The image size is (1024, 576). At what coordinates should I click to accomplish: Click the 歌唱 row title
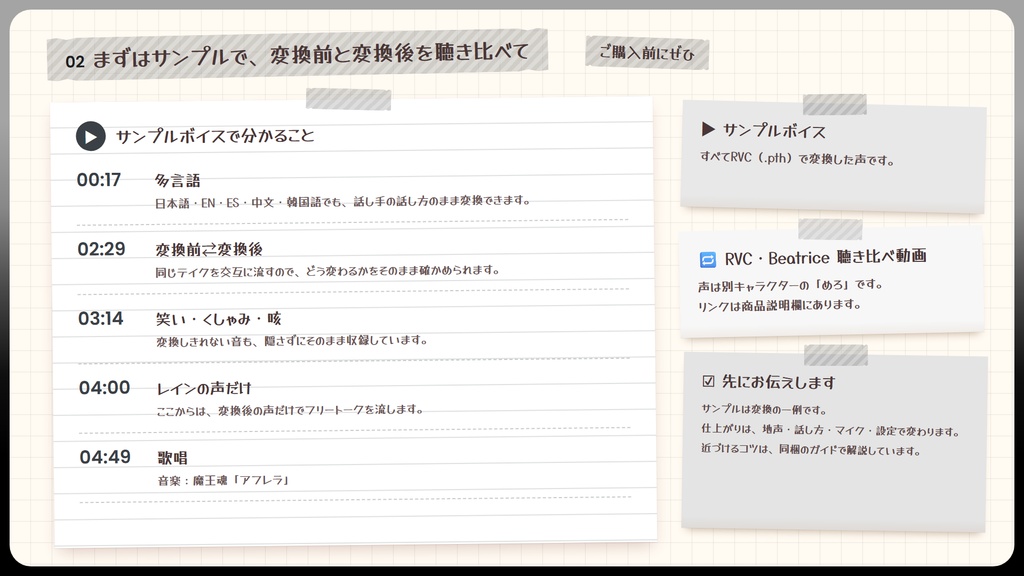click(x=172, y=457)
